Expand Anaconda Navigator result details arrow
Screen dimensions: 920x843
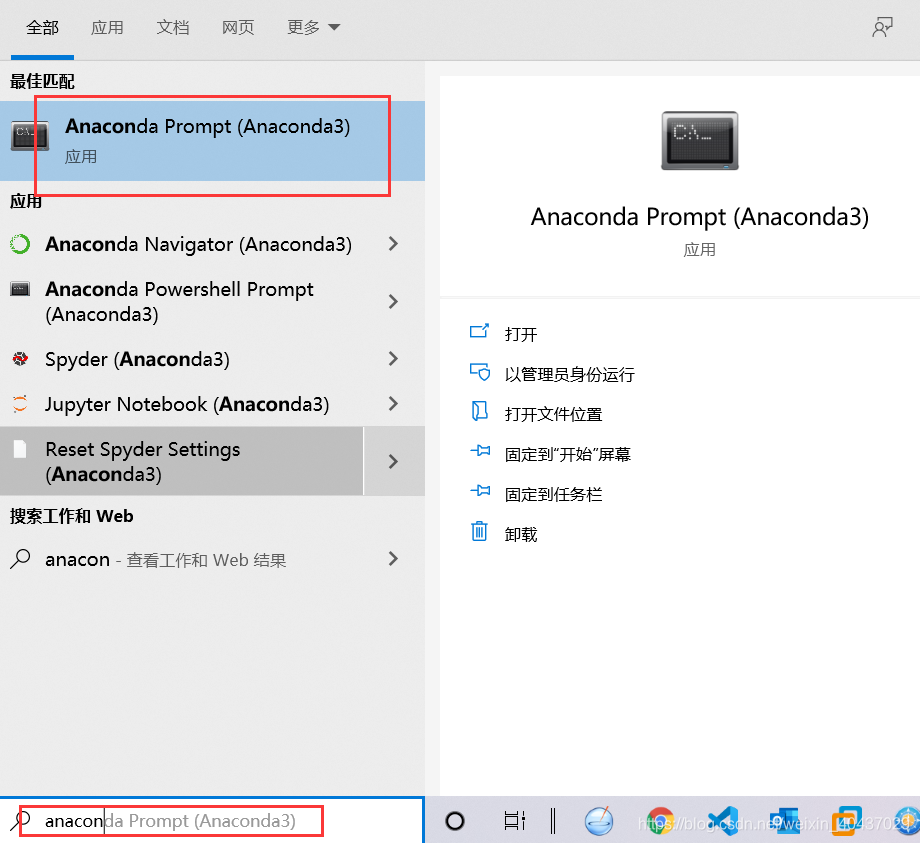pyautogui.click(x=393, y=244)
